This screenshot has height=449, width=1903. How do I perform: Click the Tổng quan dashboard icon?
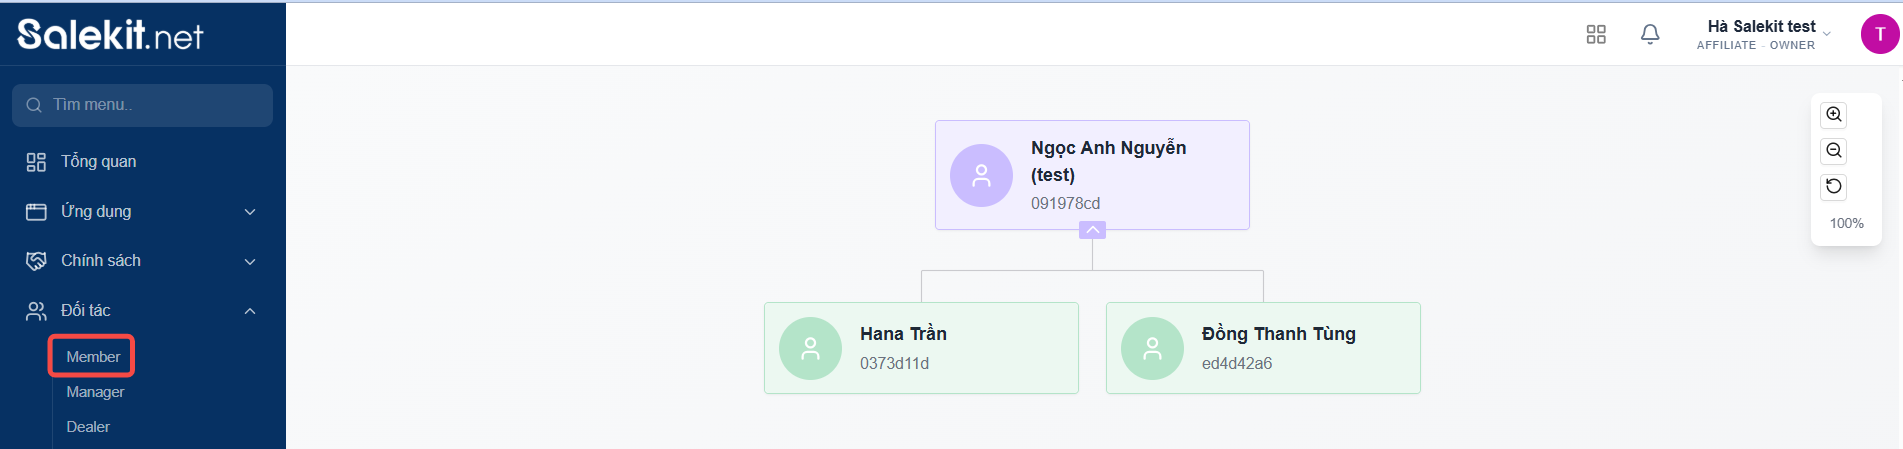click(x=36, y=162)
